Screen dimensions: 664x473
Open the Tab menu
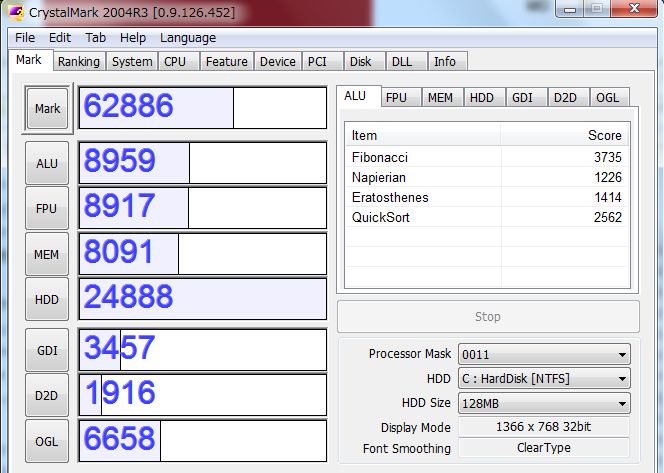click(95, 38)
